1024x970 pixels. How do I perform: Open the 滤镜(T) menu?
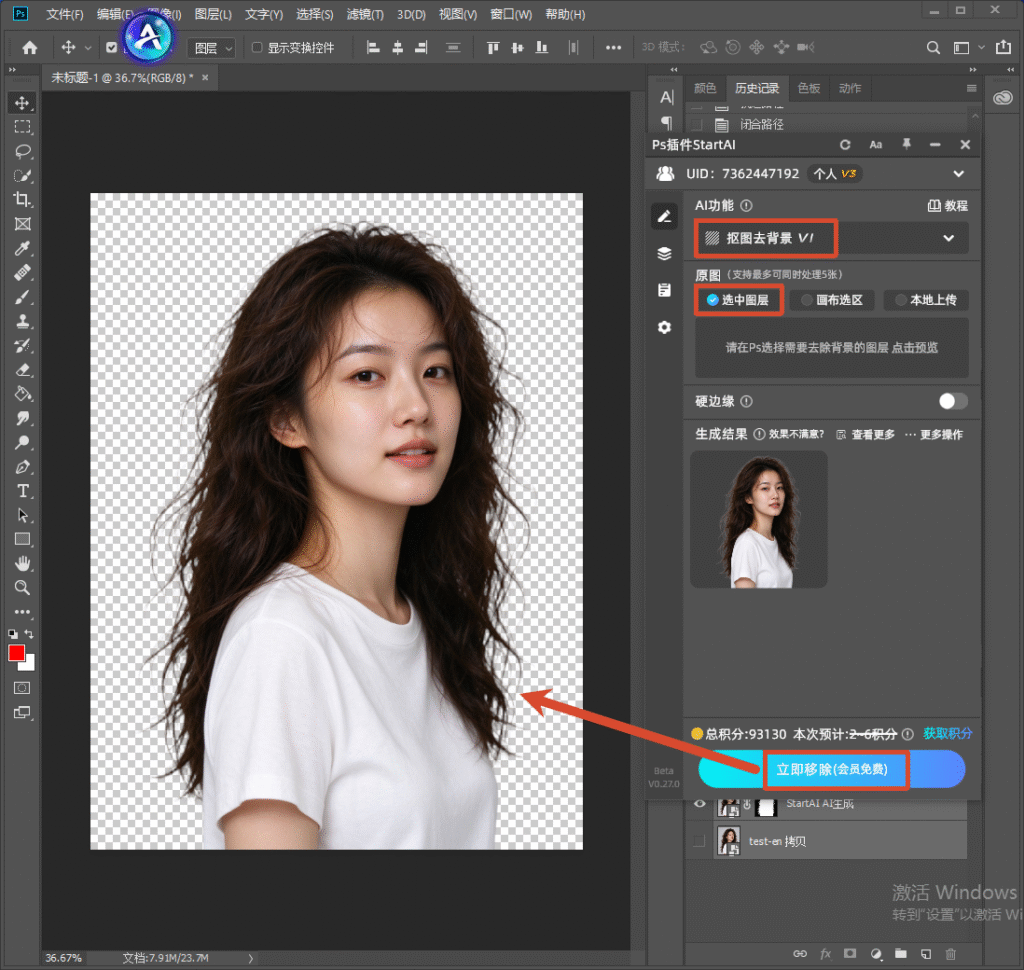(364, 14)
